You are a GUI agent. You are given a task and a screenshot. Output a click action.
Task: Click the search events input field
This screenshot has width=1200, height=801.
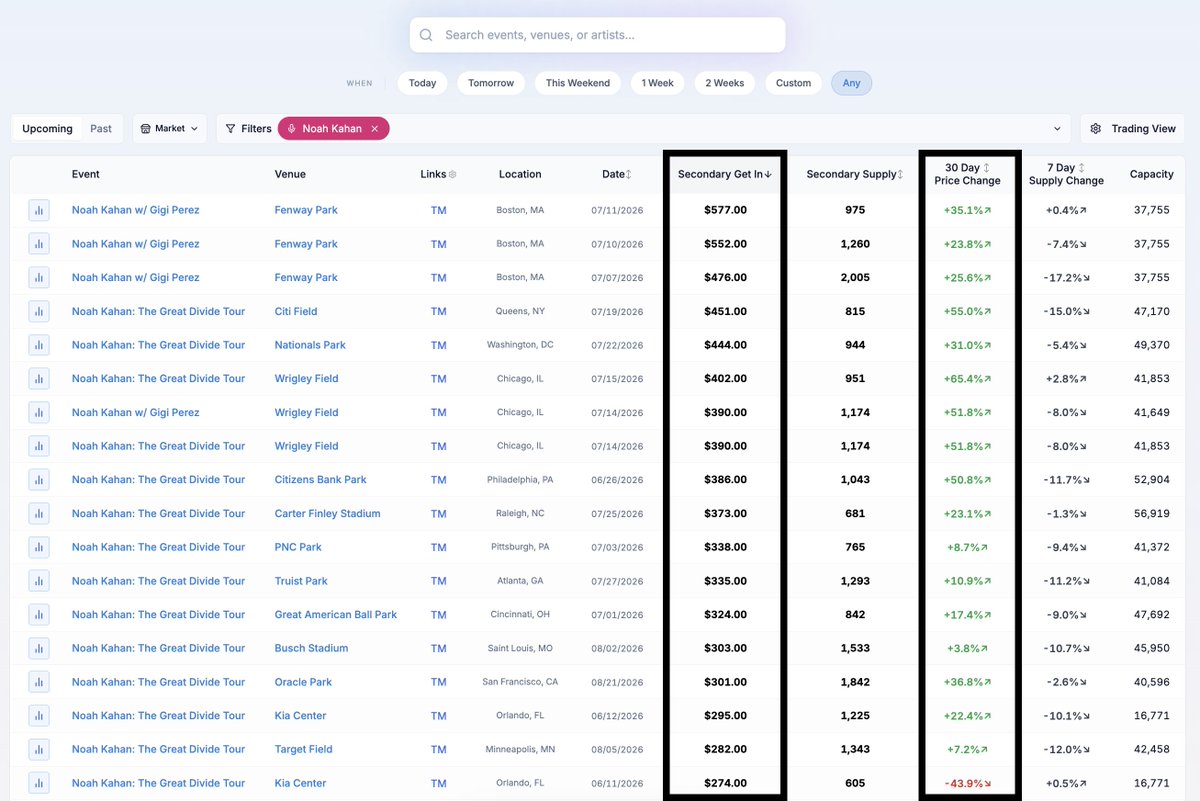(597, 35)
